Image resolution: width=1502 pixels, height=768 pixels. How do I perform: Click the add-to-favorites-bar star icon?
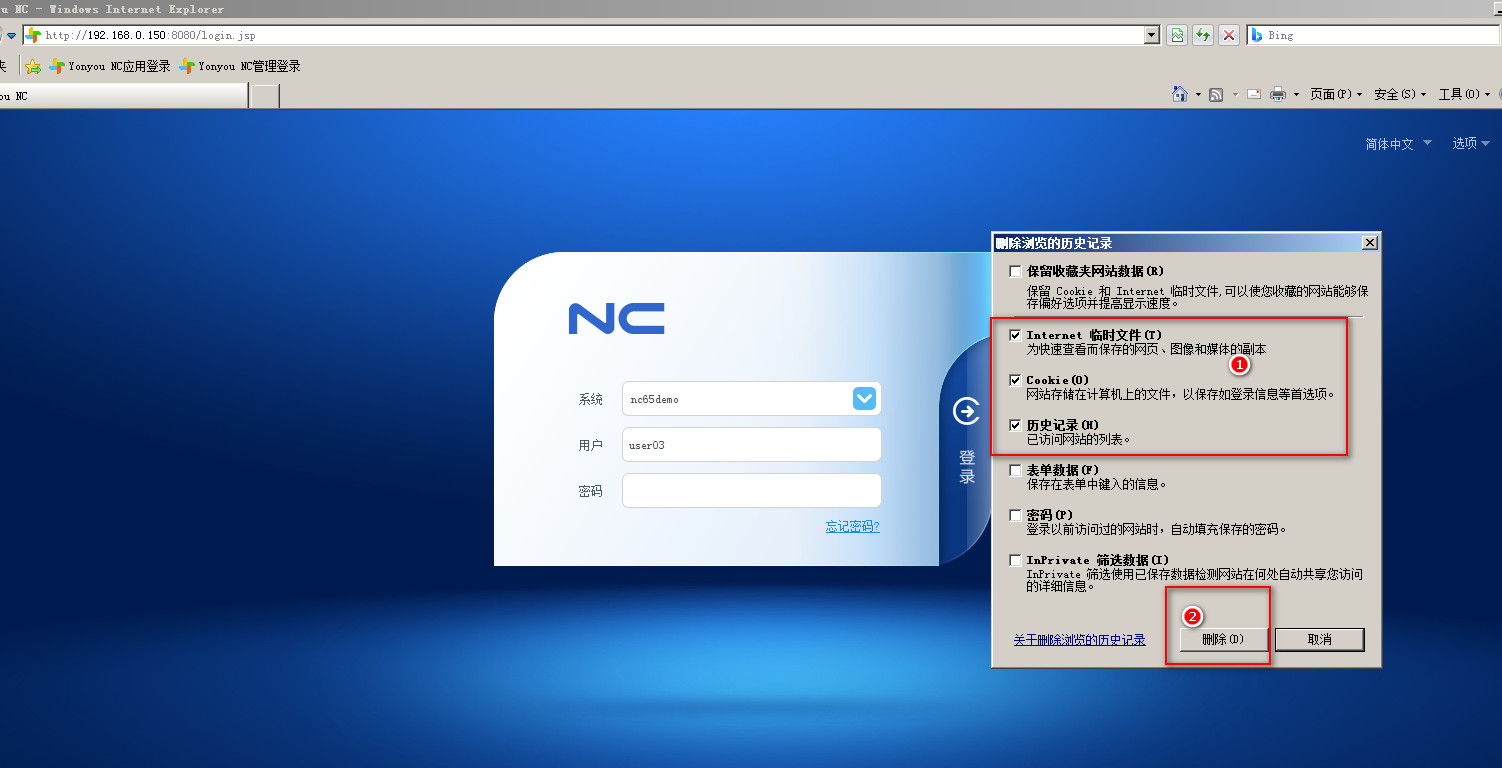tap(33, 66)
